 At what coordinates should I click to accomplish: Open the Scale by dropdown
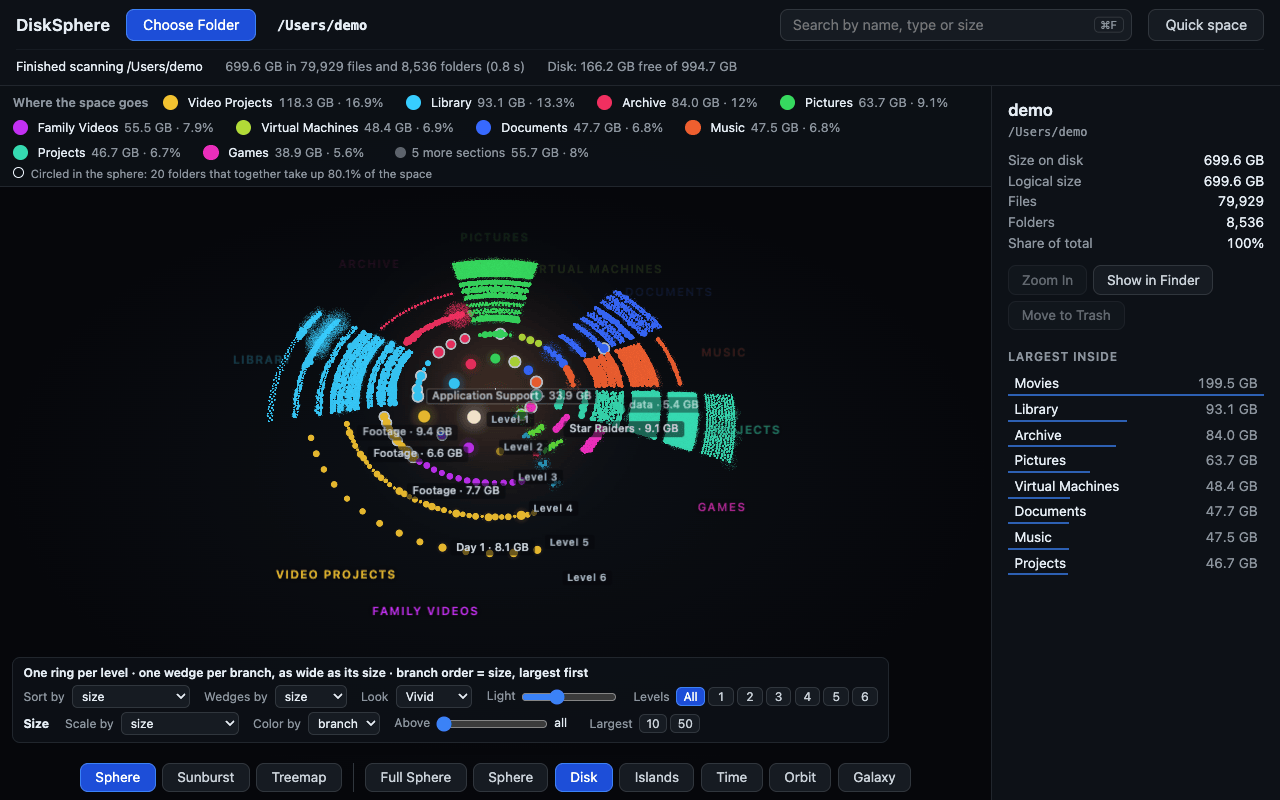pos(180,724)
